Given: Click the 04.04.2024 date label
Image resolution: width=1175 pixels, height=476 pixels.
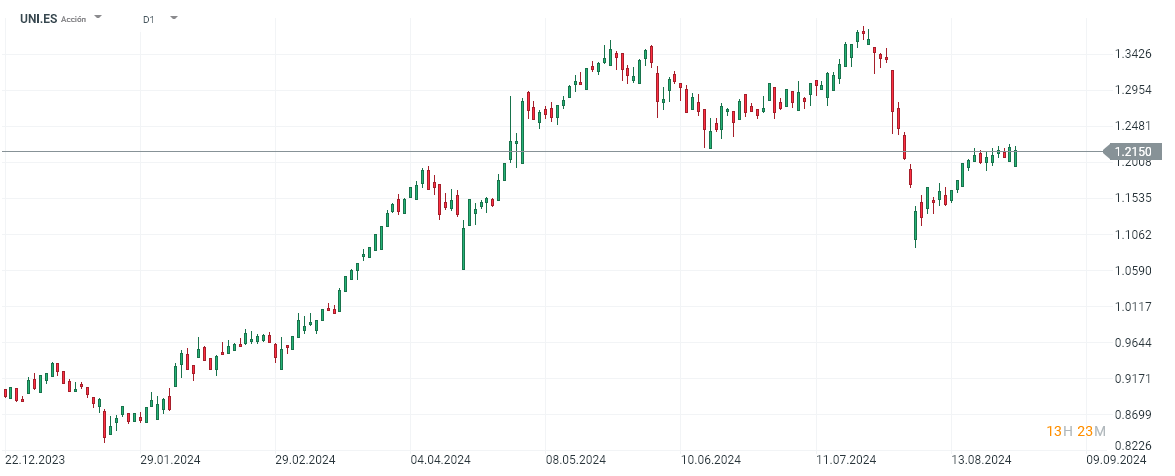Looking at the screenshot, I should [440, 460].
